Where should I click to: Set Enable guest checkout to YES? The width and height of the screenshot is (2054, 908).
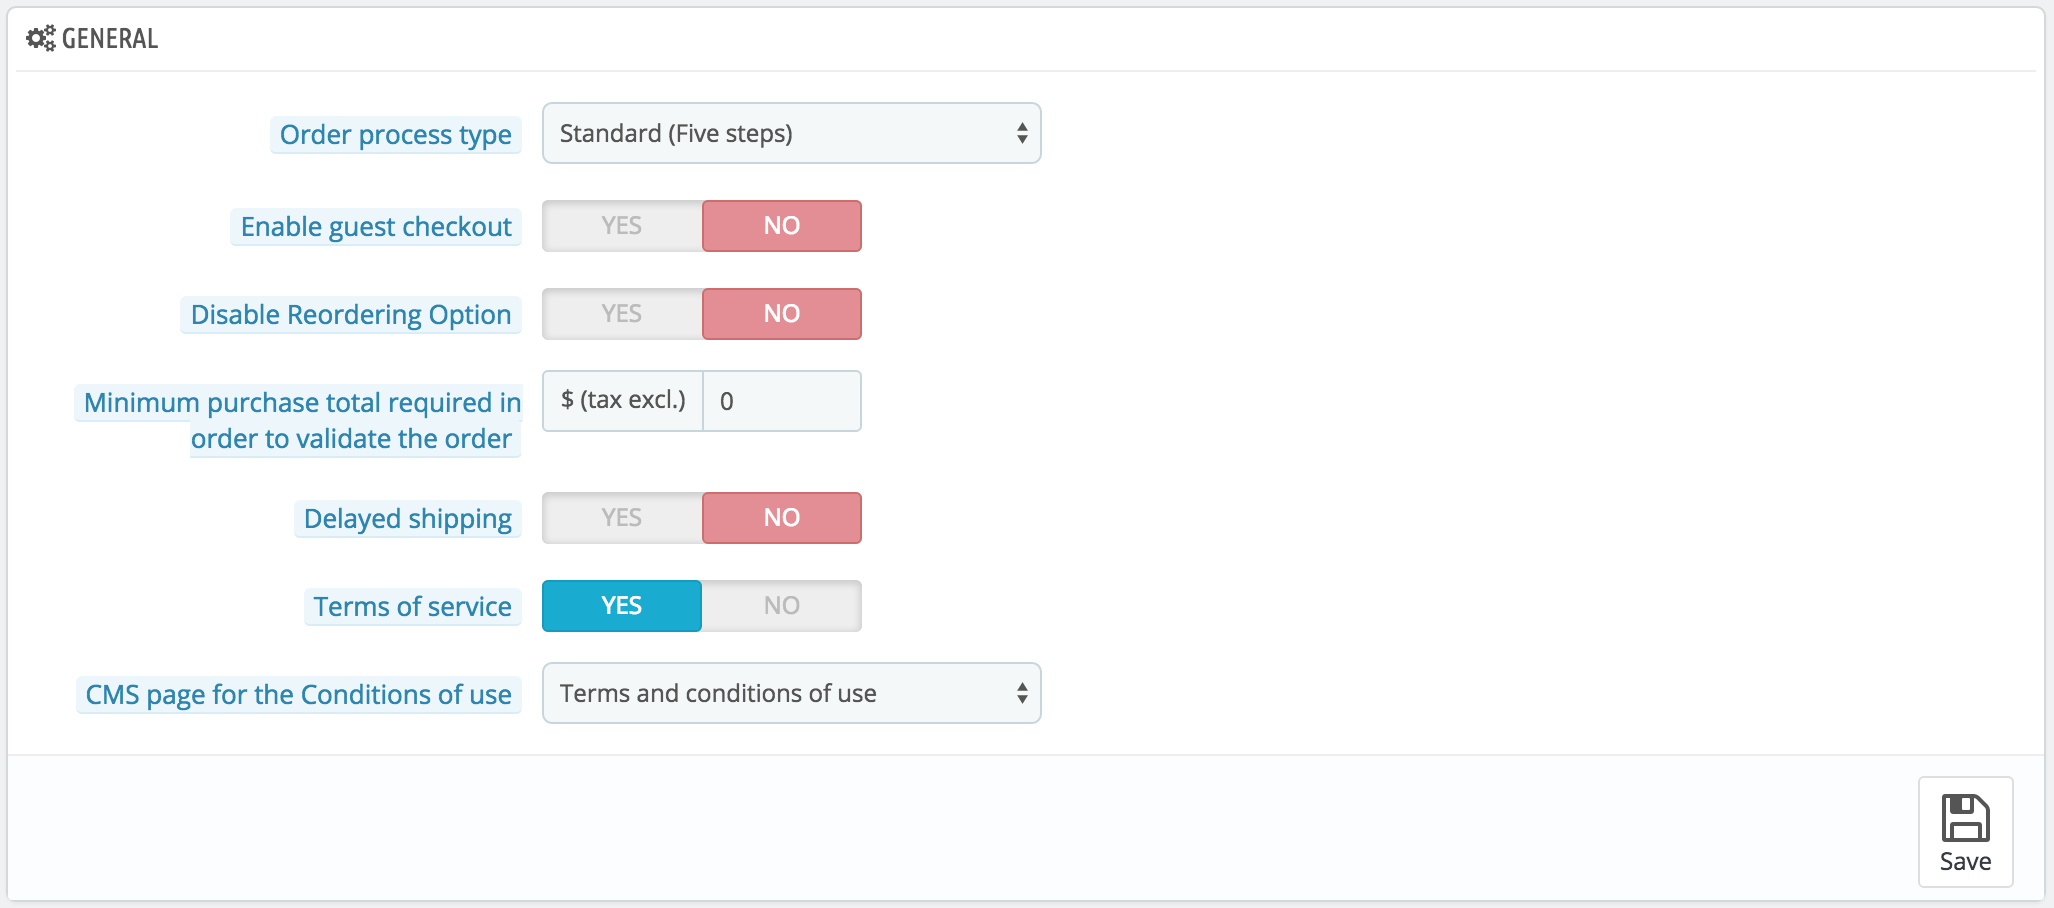622,226
